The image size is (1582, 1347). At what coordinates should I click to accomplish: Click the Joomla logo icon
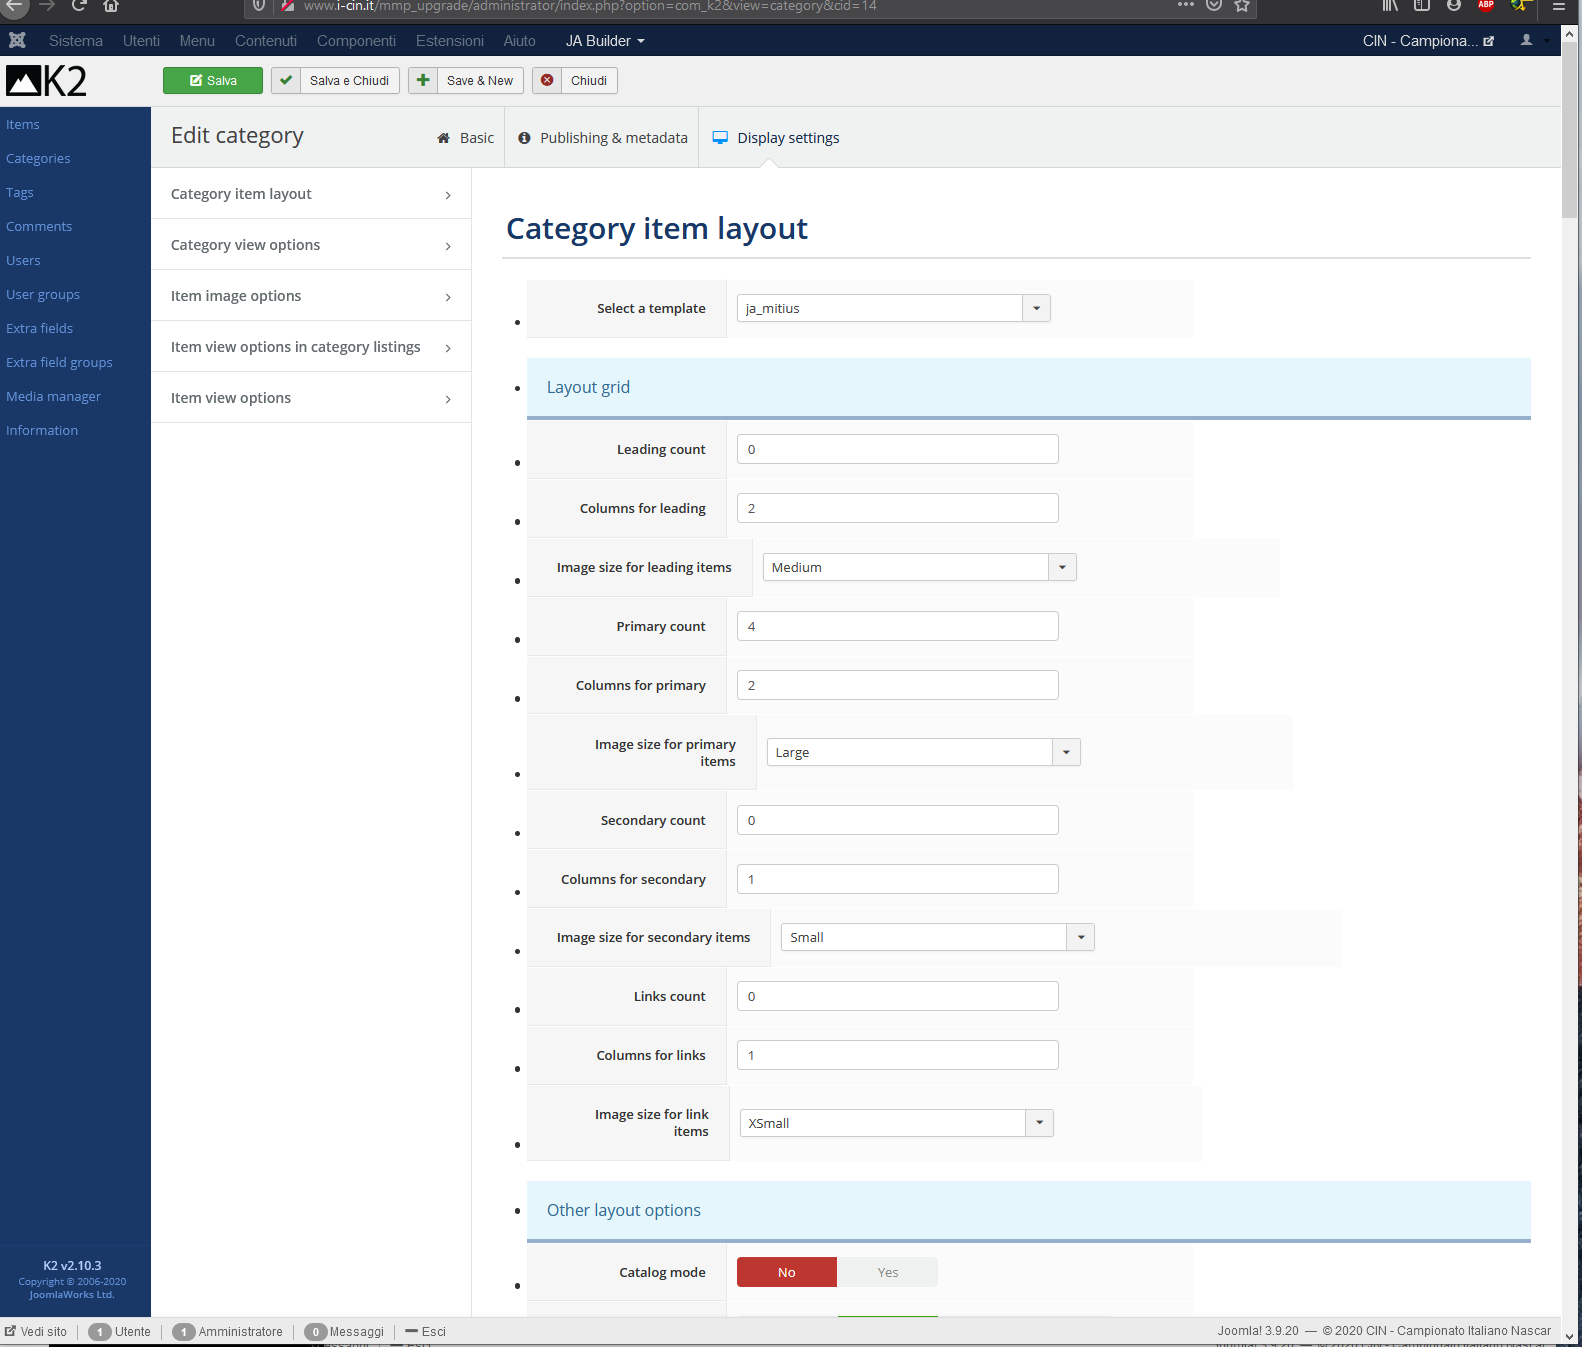pyautogui.click(x=17, y=41)
